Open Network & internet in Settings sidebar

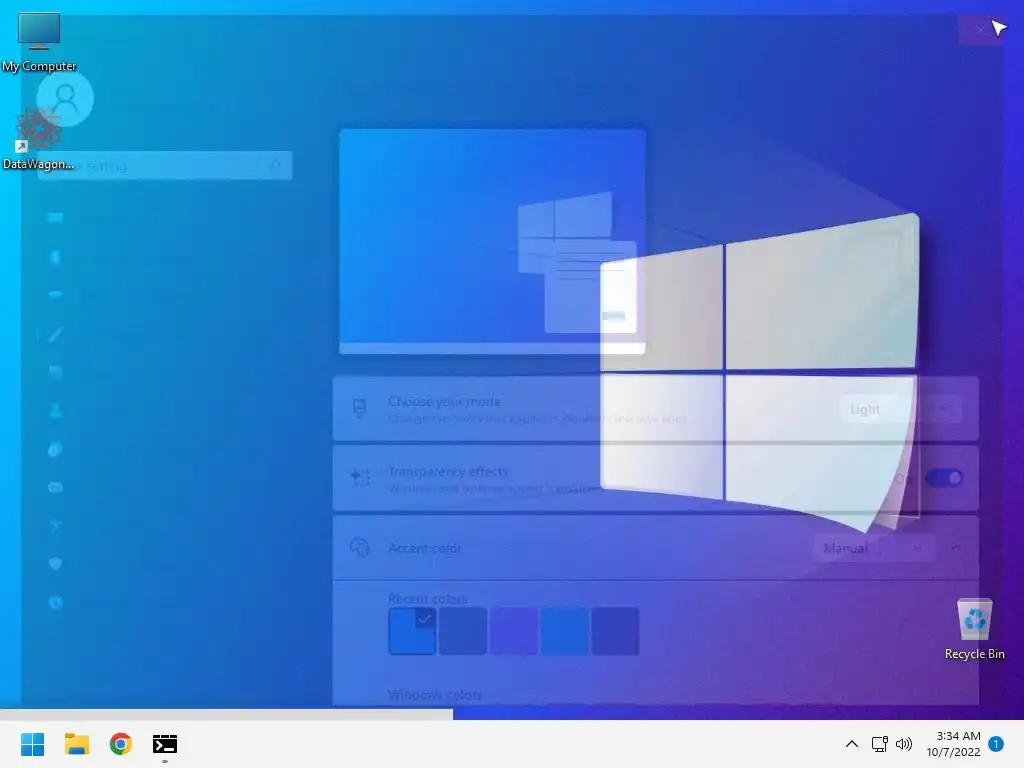point(55,295)
